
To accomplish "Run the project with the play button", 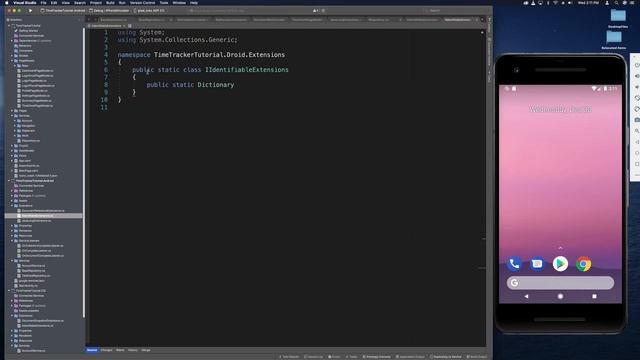I will tap(30, 11).
